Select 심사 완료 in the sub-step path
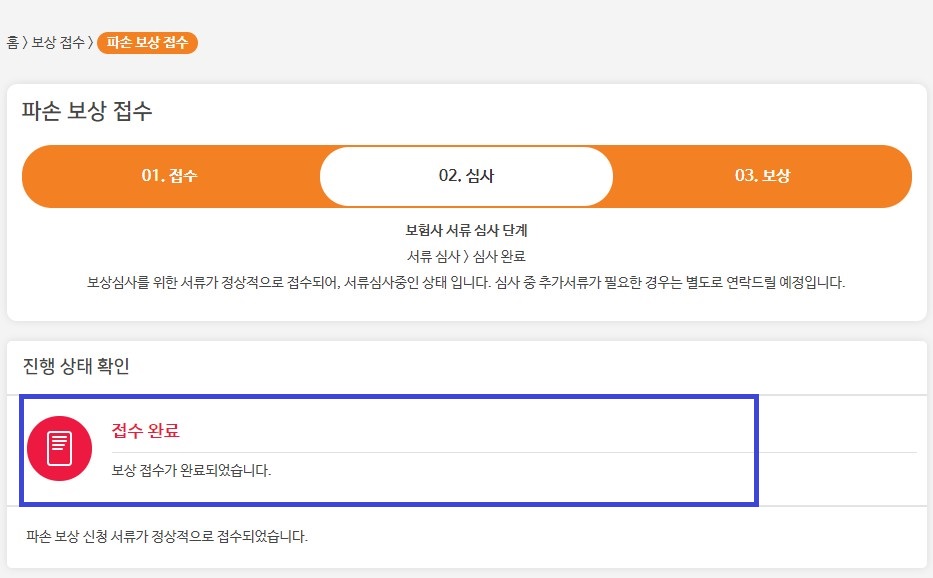933x578 pixels. (499, 257)
